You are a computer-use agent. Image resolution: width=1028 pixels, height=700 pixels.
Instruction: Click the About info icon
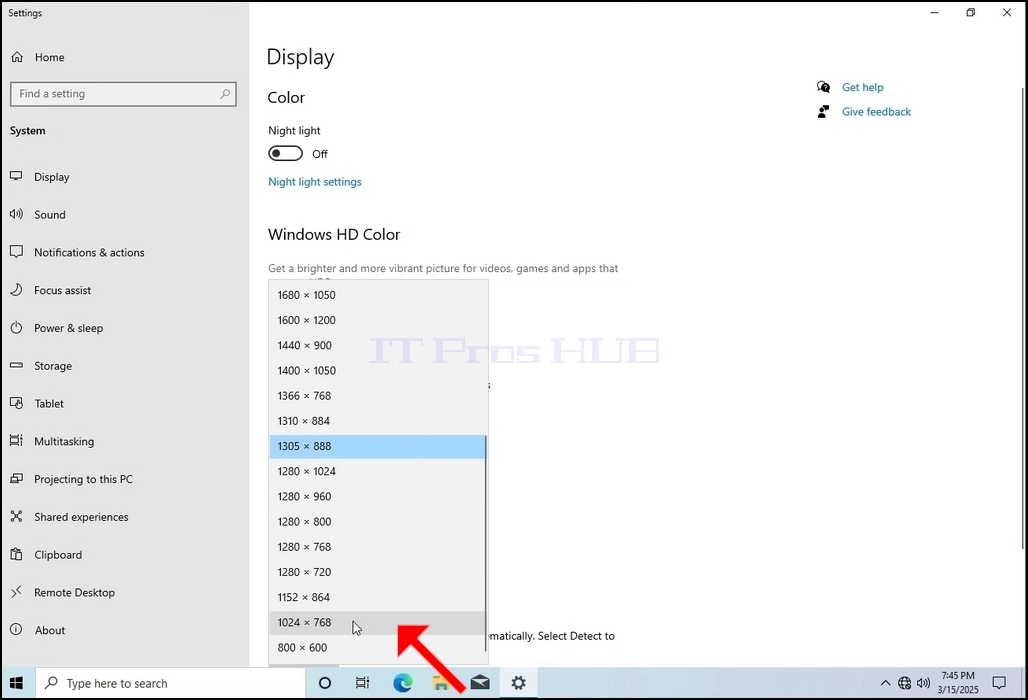pos(16,630)
